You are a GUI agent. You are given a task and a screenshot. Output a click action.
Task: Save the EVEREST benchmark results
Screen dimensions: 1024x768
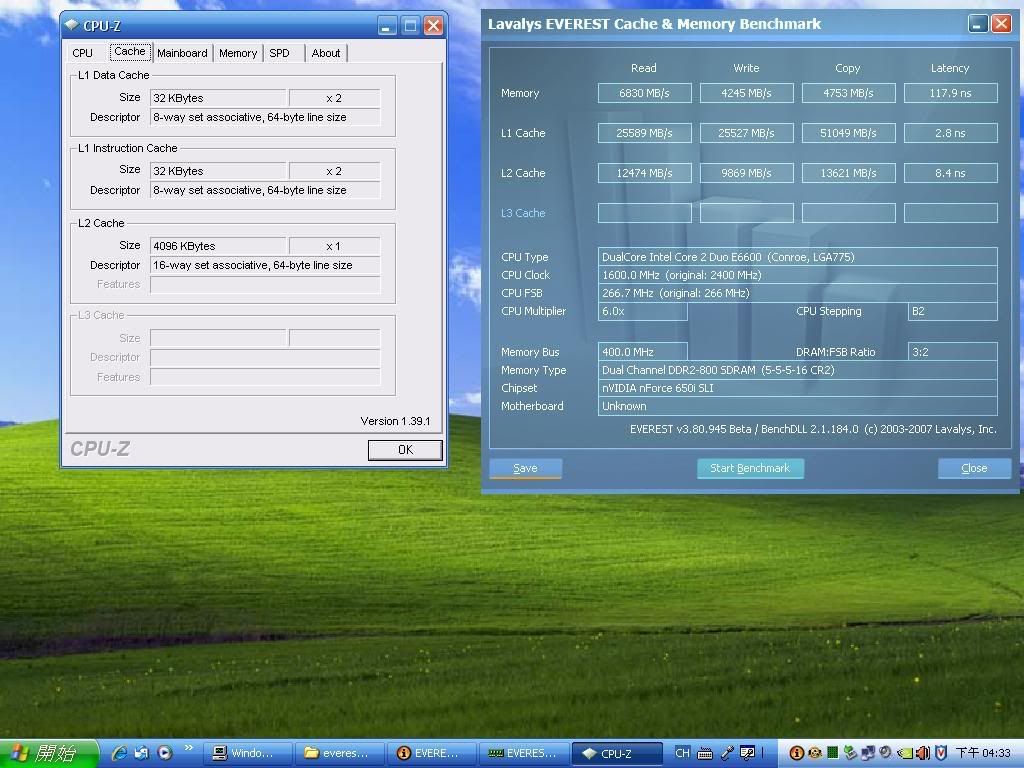pos(525,468)
